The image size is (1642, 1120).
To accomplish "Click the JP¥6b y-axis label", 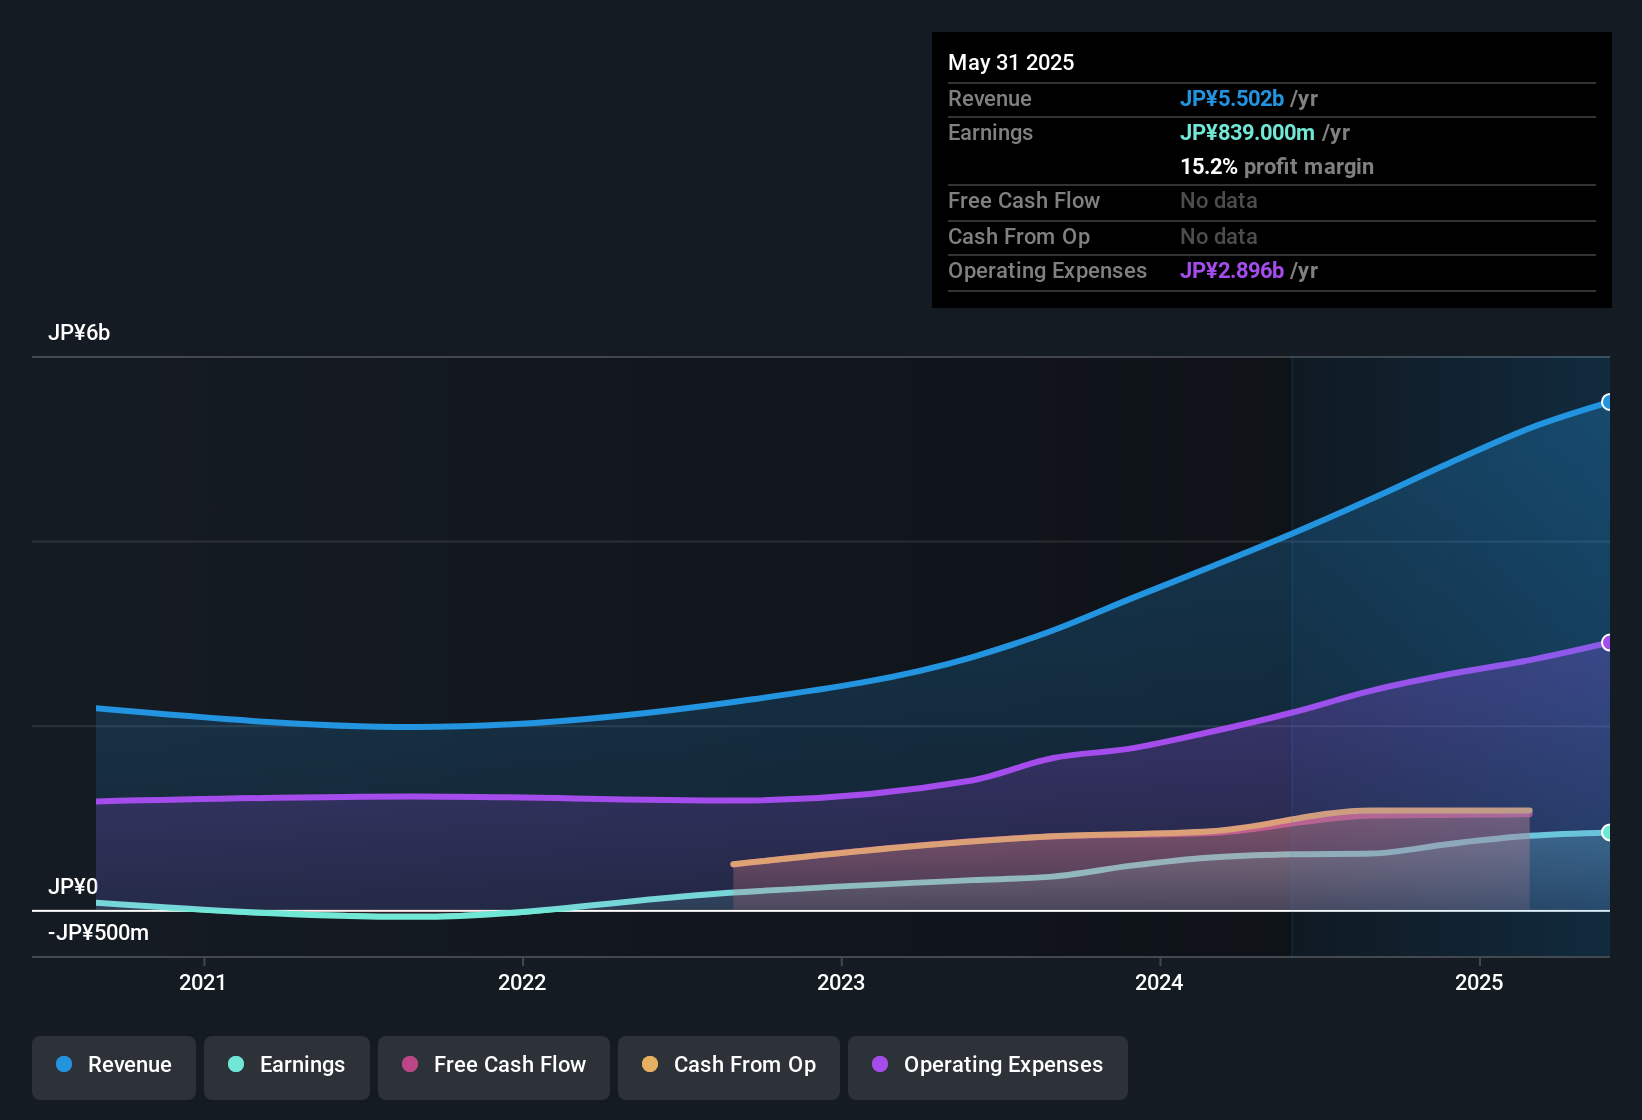I will click(79, 333).
